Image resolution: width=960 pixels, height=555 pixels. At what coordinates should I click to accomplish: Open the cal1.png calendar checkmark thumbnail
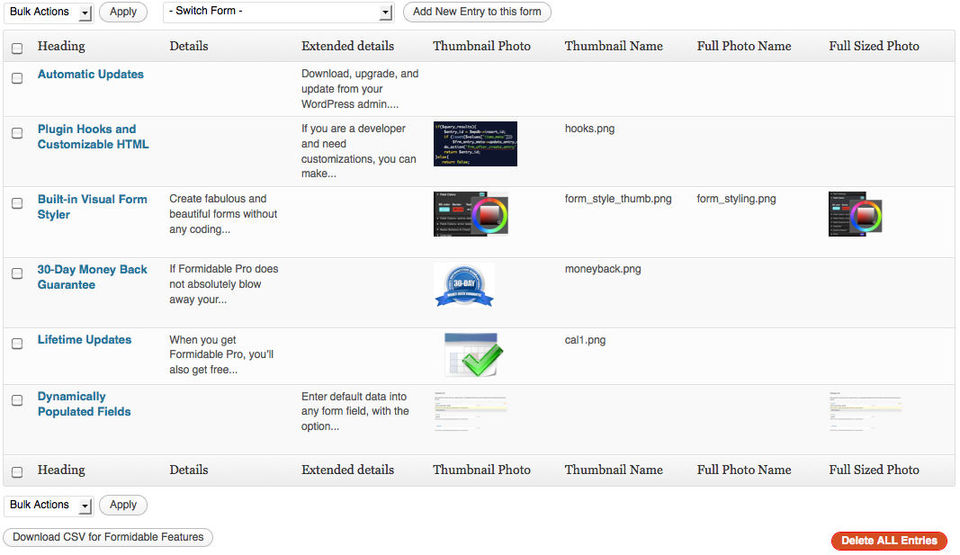tap(473, 355)
